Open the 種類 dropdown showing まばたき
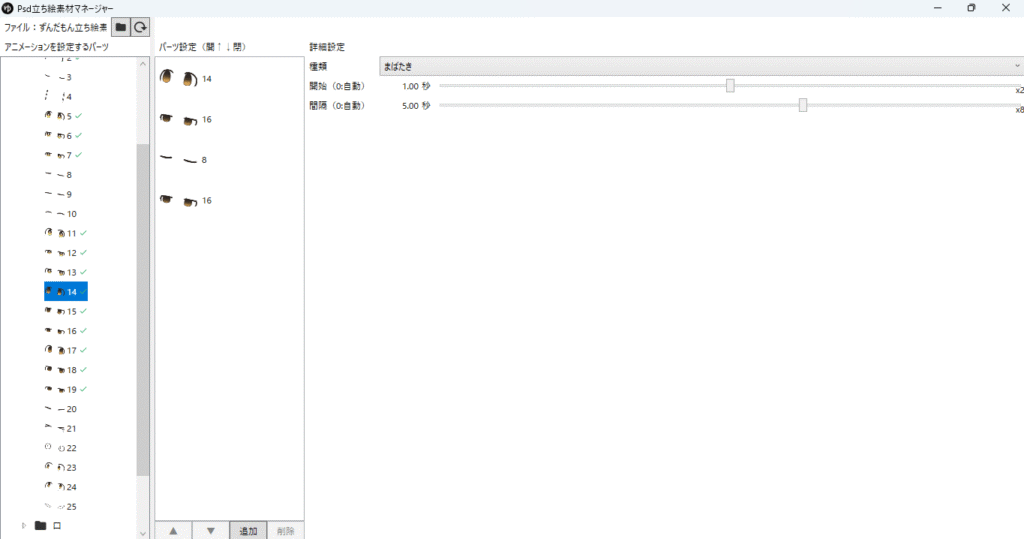The width and height of the screenshot is (1024, 539). point(700,66)
